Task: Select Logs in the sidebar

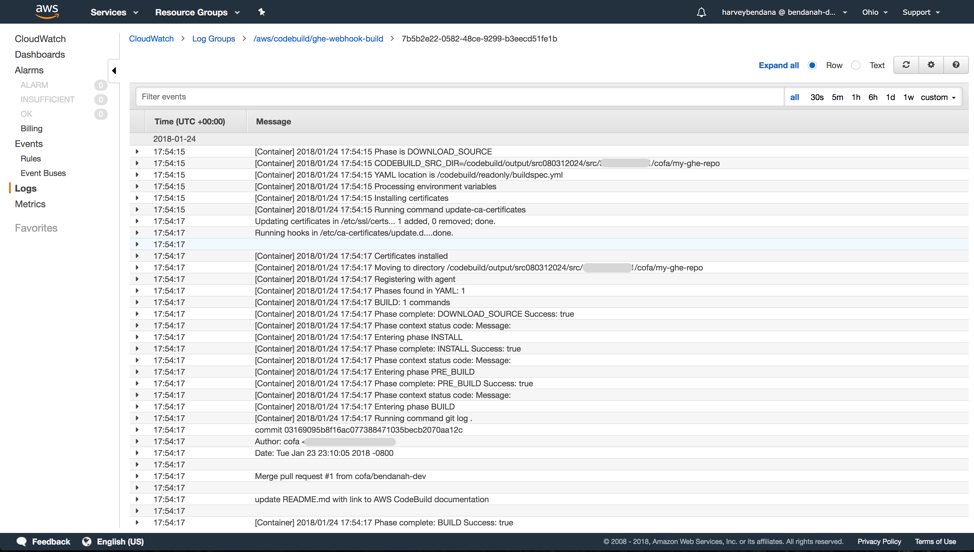Action: 25,188
